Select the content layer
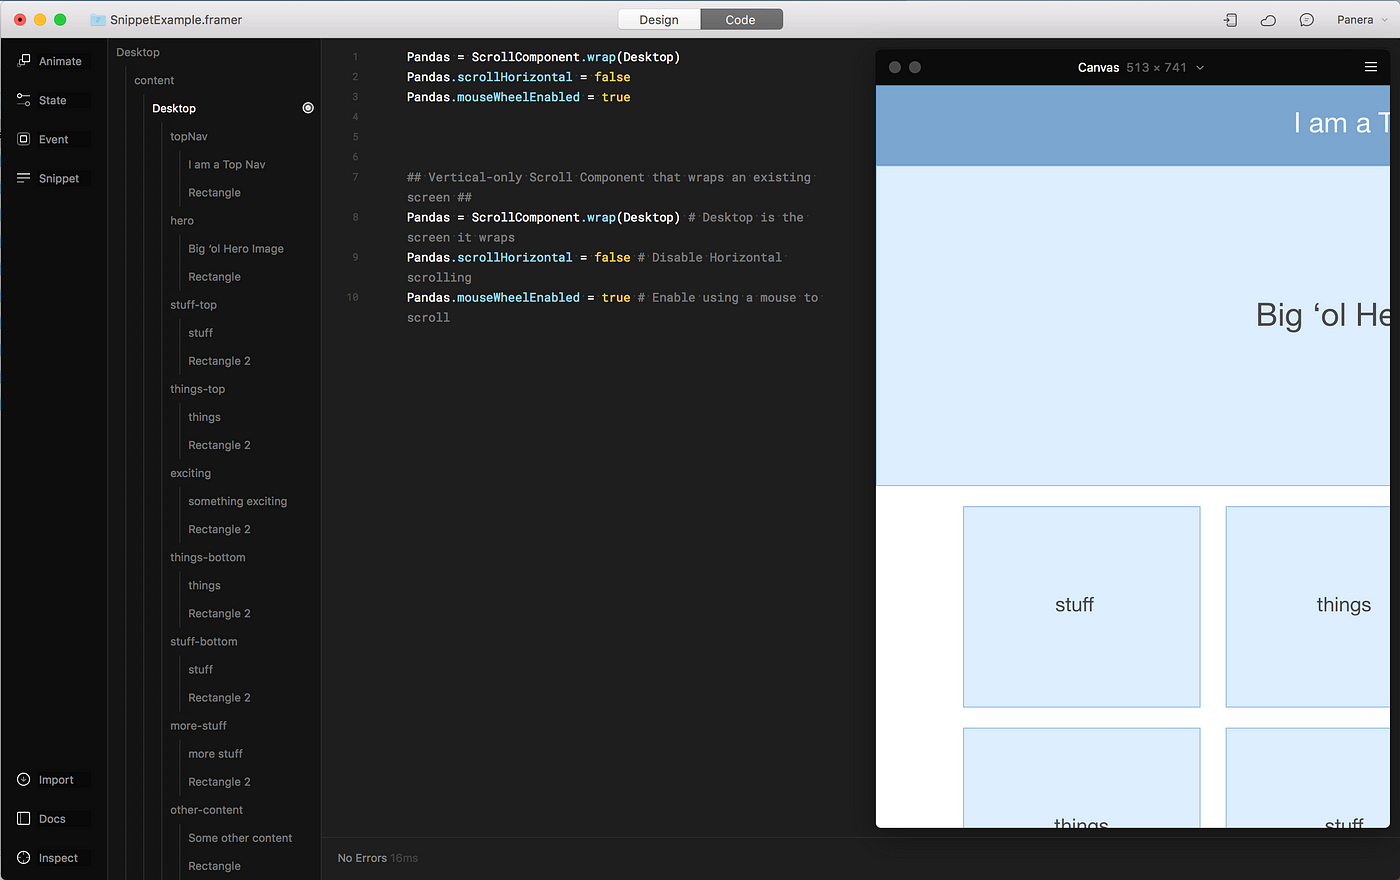The image size is (1400, 880). pos(154,80)
